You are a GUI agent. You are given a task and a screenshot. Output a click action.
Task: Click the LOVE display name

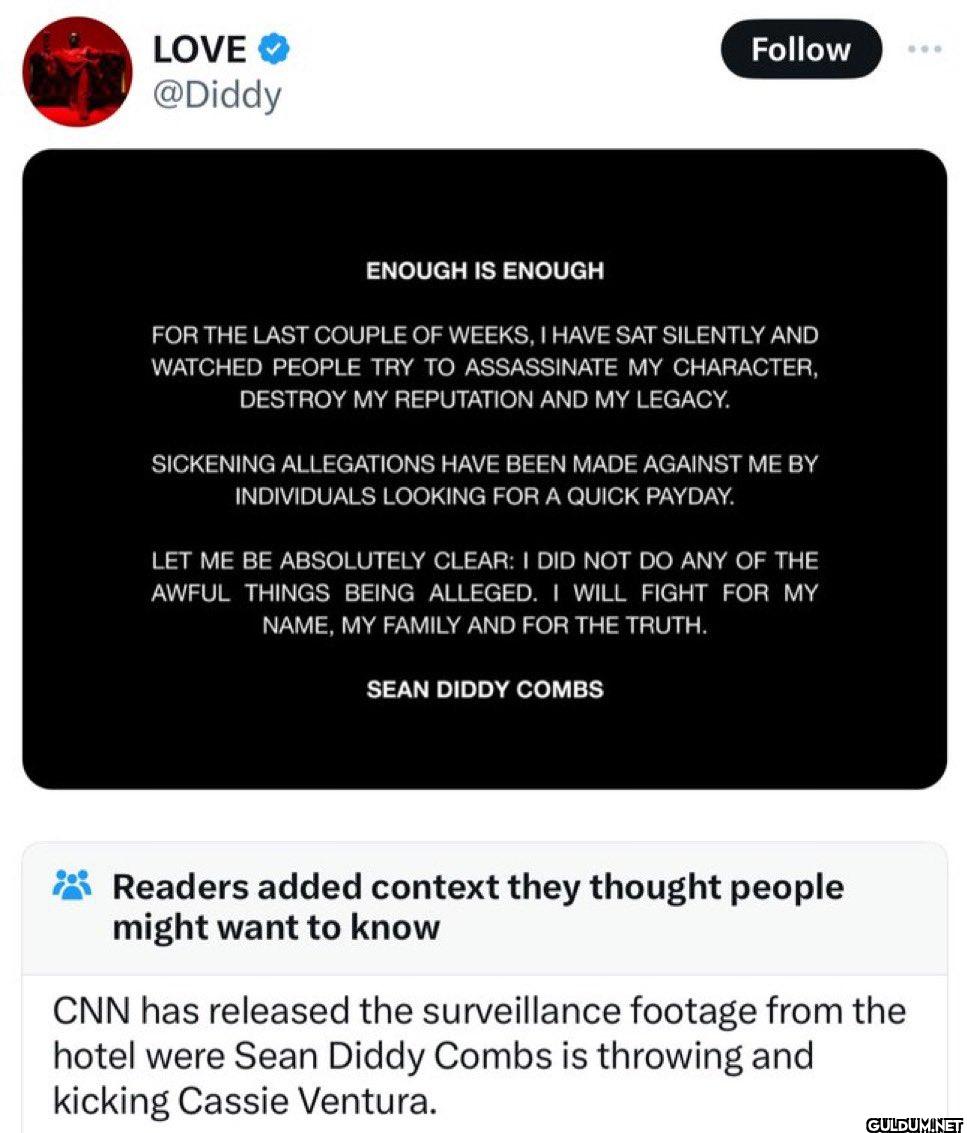200,49
